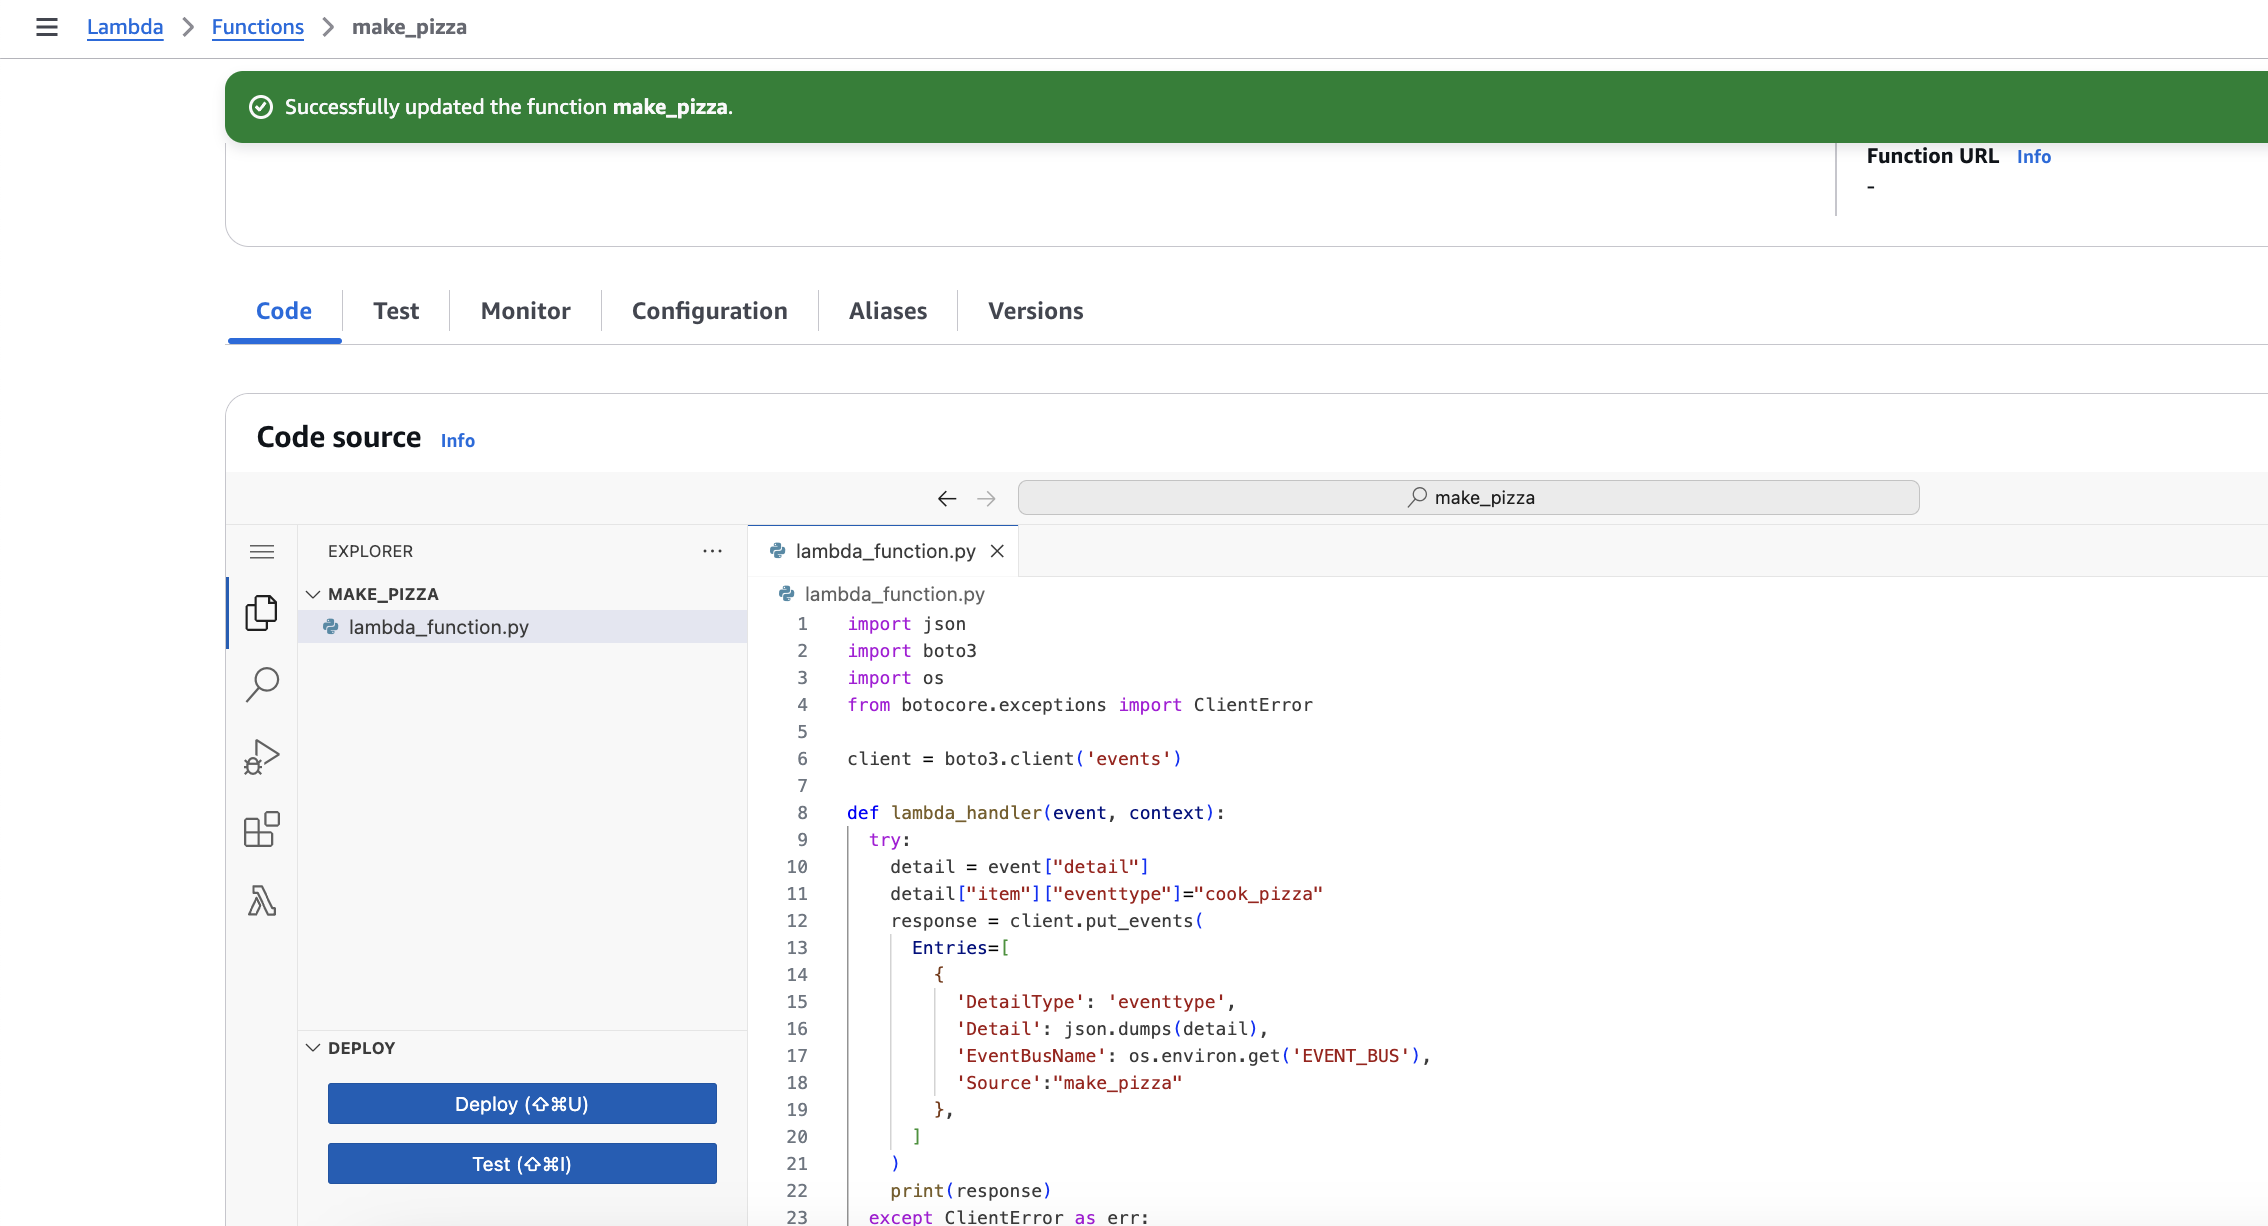2268x1226 pixels.
Task: Switch to the Test tab
Action: 396,311
